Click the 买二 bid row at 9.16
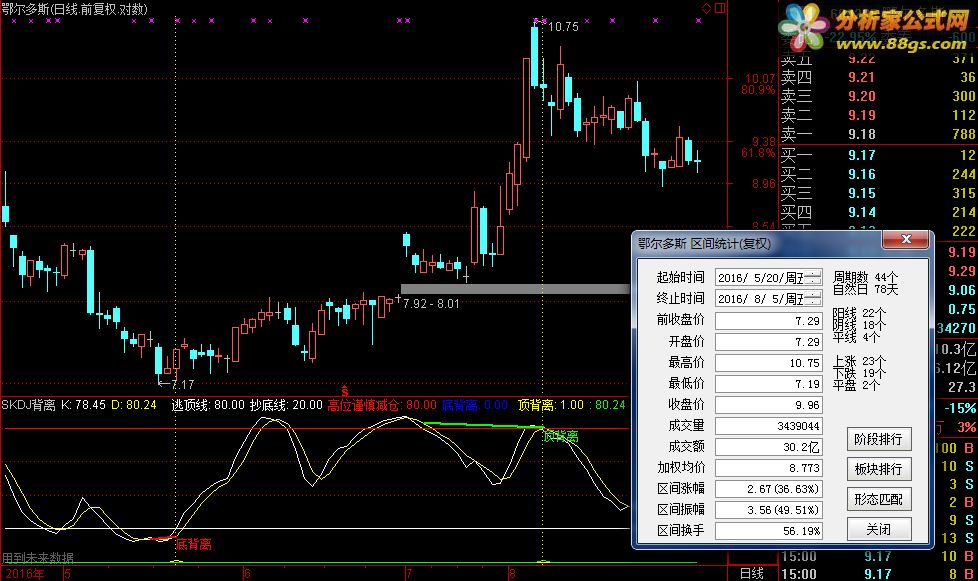Screen dimensions: 978x581 878,175
